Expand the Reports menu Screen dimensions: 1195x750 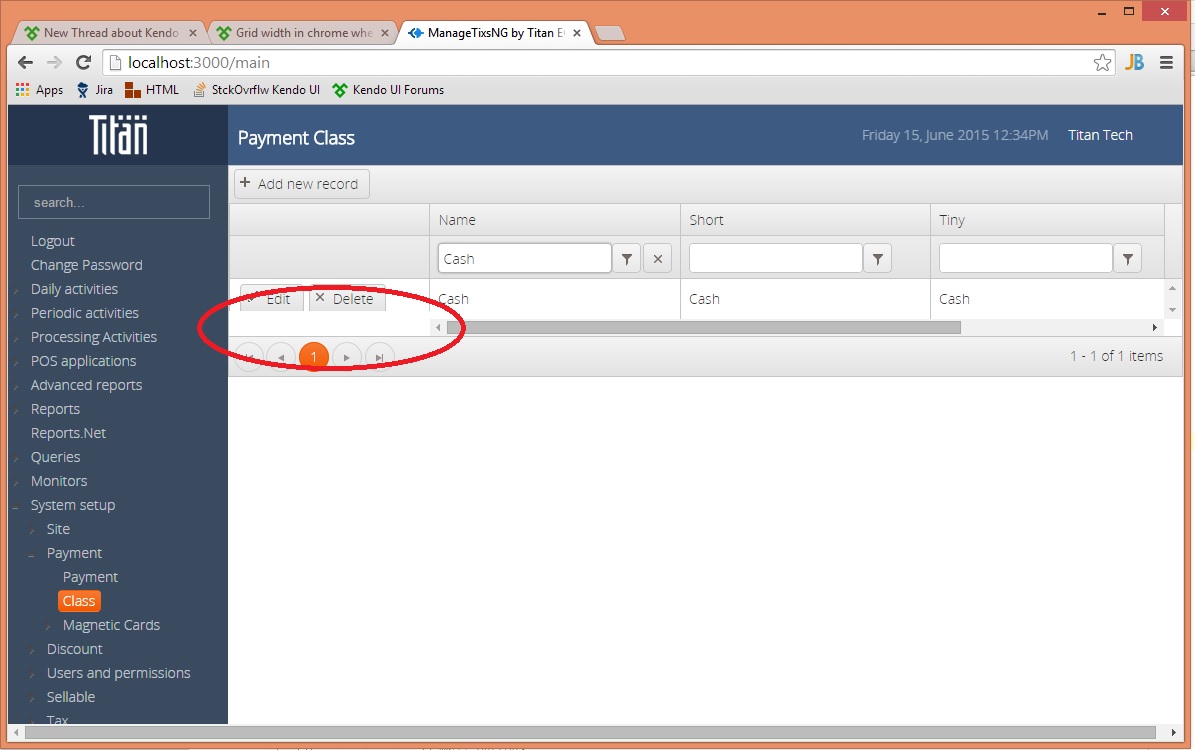click(55, 409)
